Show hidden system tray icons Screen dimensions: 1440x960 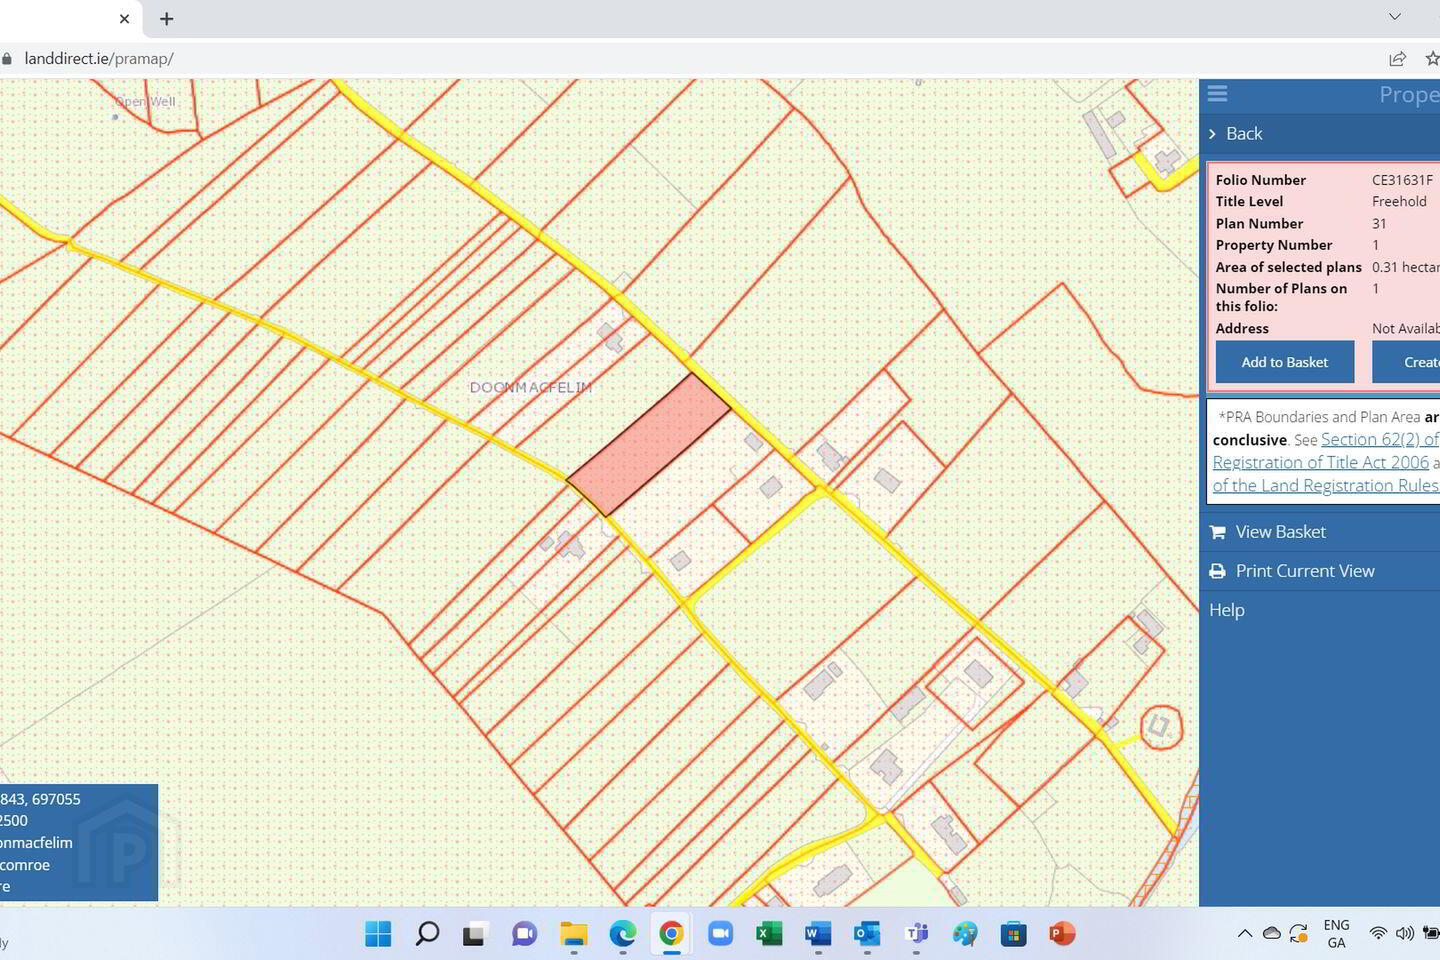click(x=1245, y=934)
